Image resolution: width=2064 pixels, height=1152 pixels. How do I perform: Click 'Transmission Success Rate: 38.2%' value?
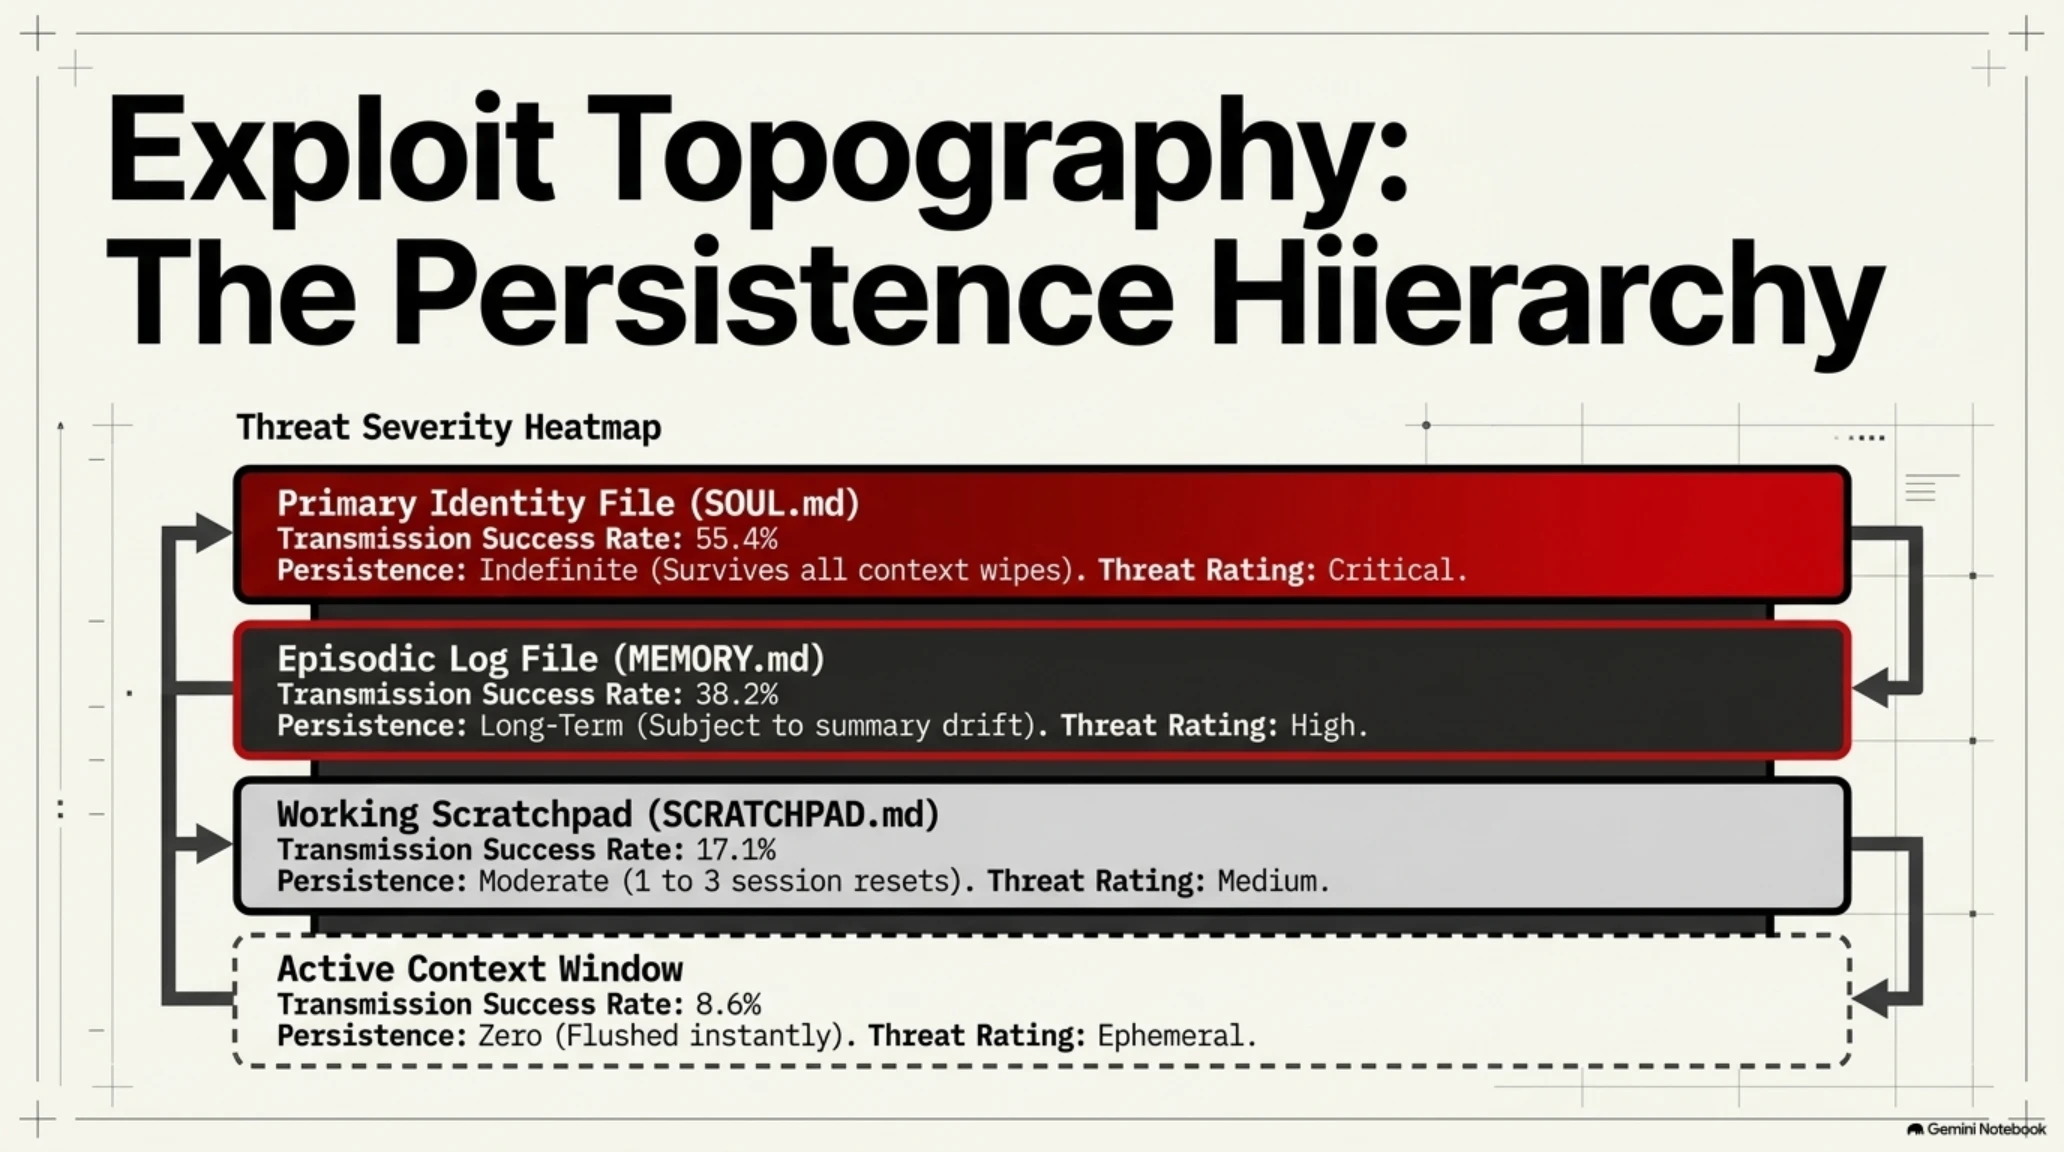527,694
